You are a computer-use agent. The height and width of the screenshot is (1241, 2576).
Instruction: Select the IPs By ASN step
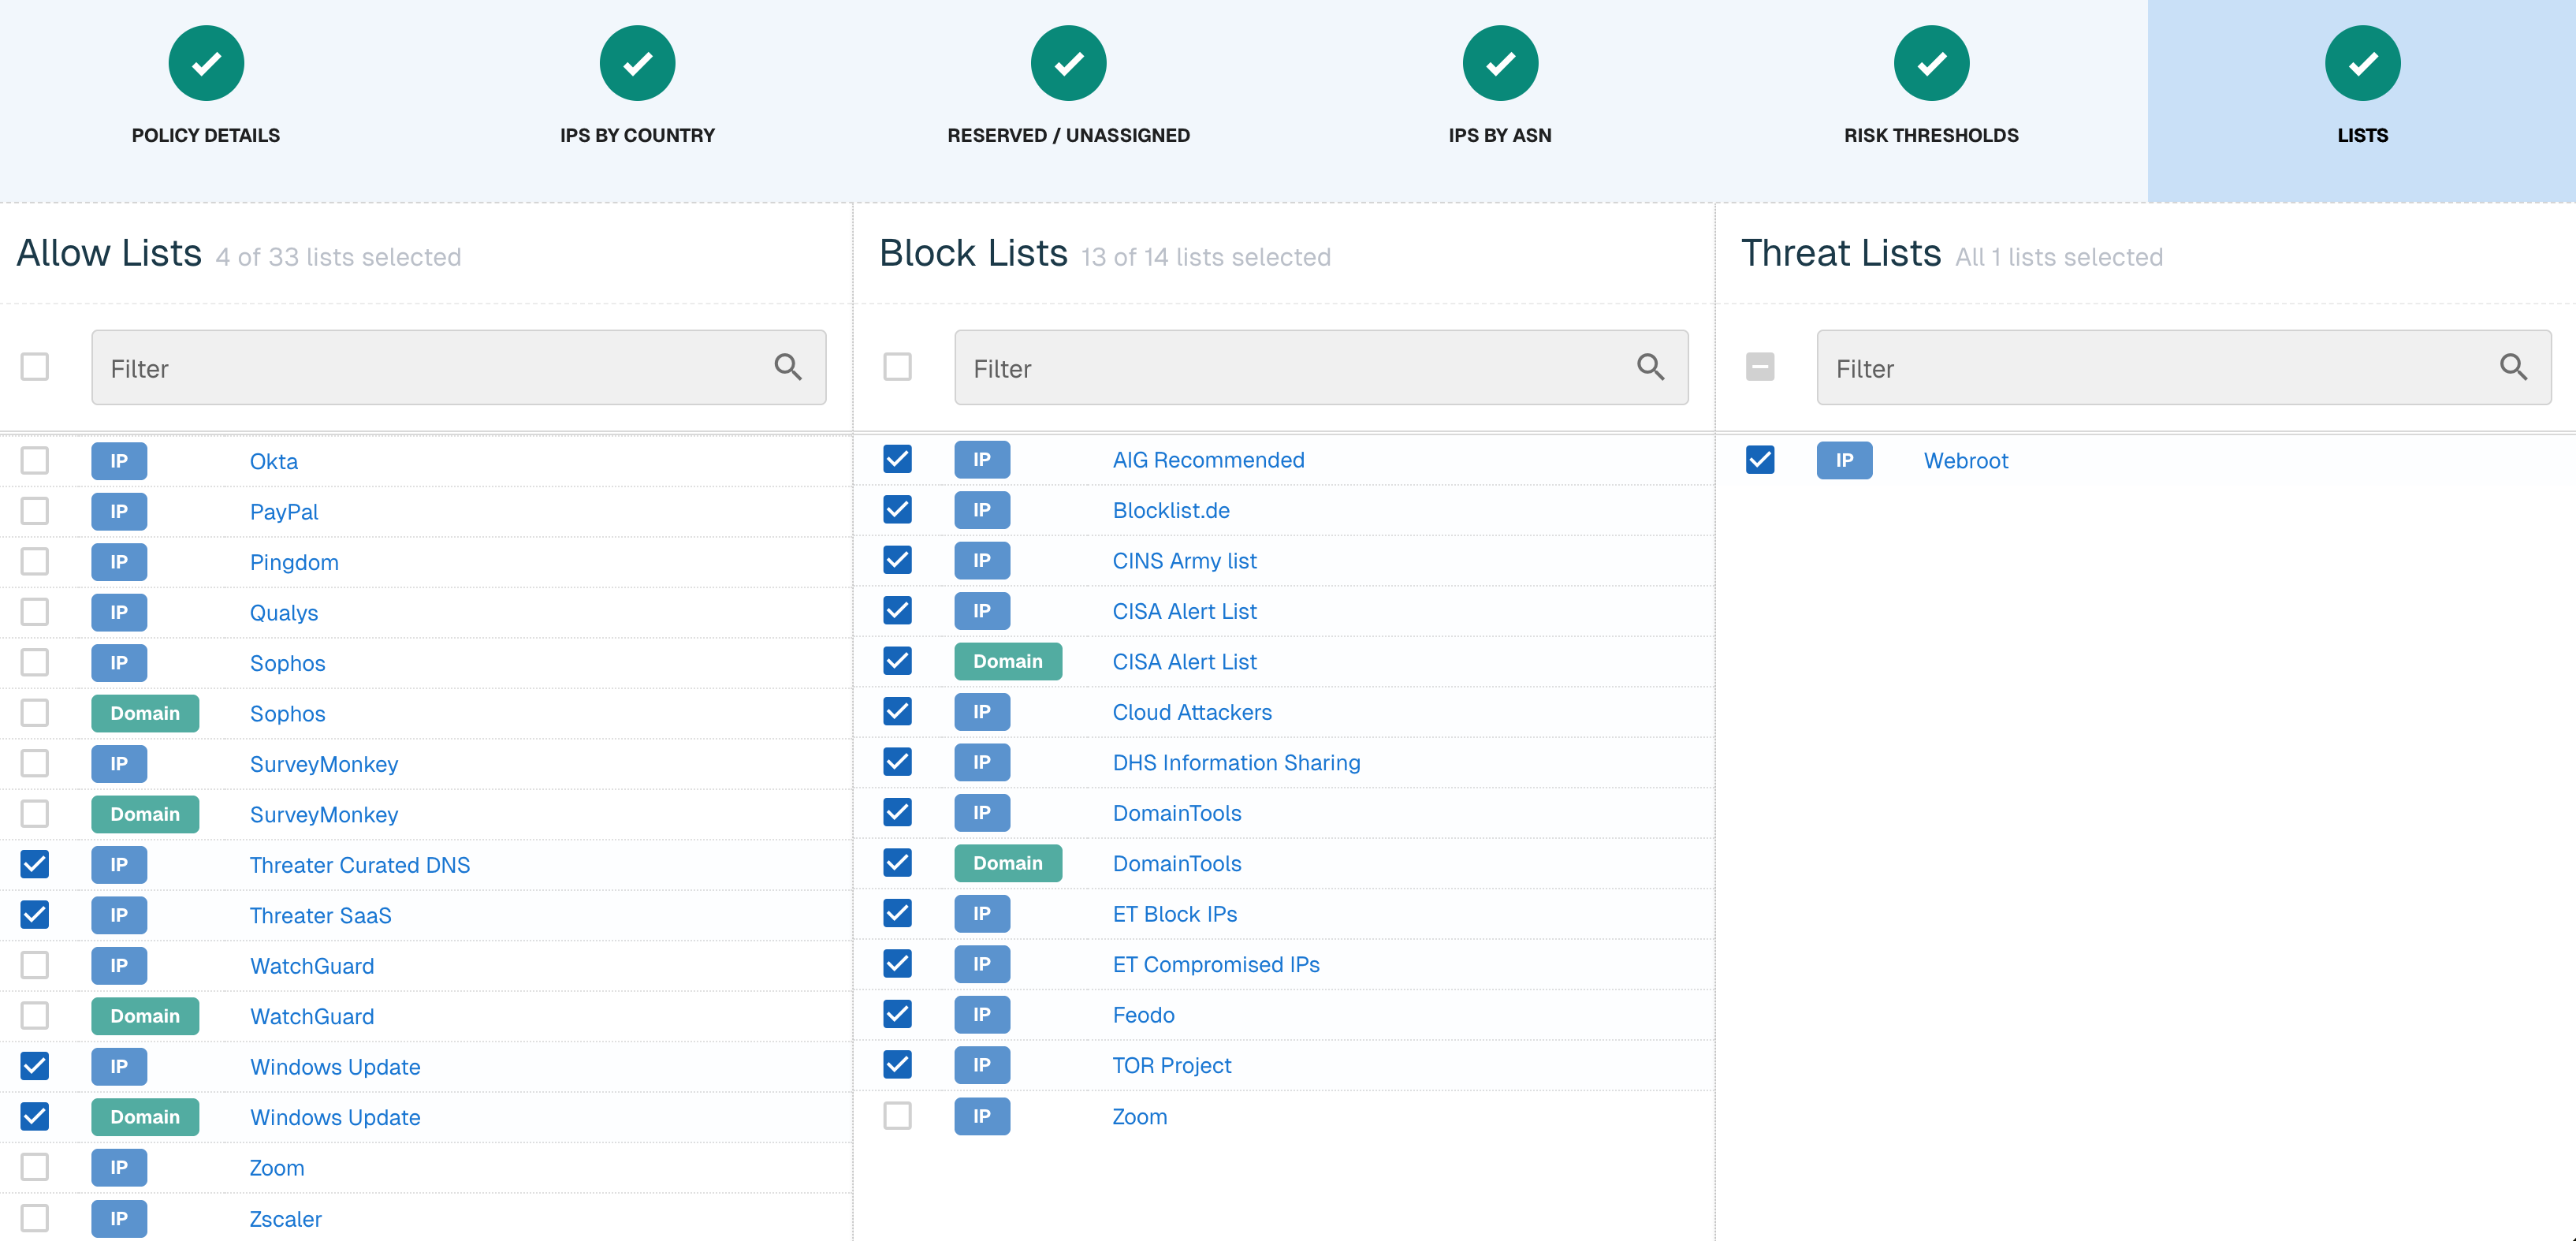(x=1500, y=135)
